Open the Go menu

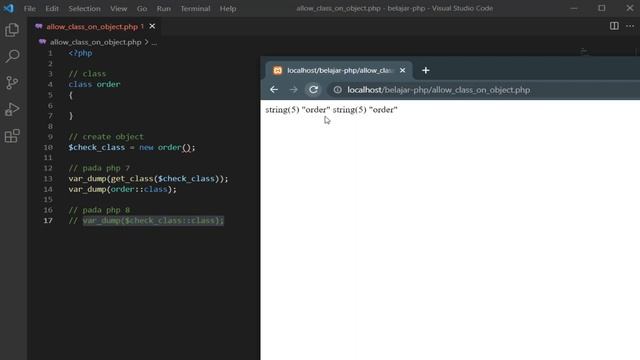(x=142, y=9)
